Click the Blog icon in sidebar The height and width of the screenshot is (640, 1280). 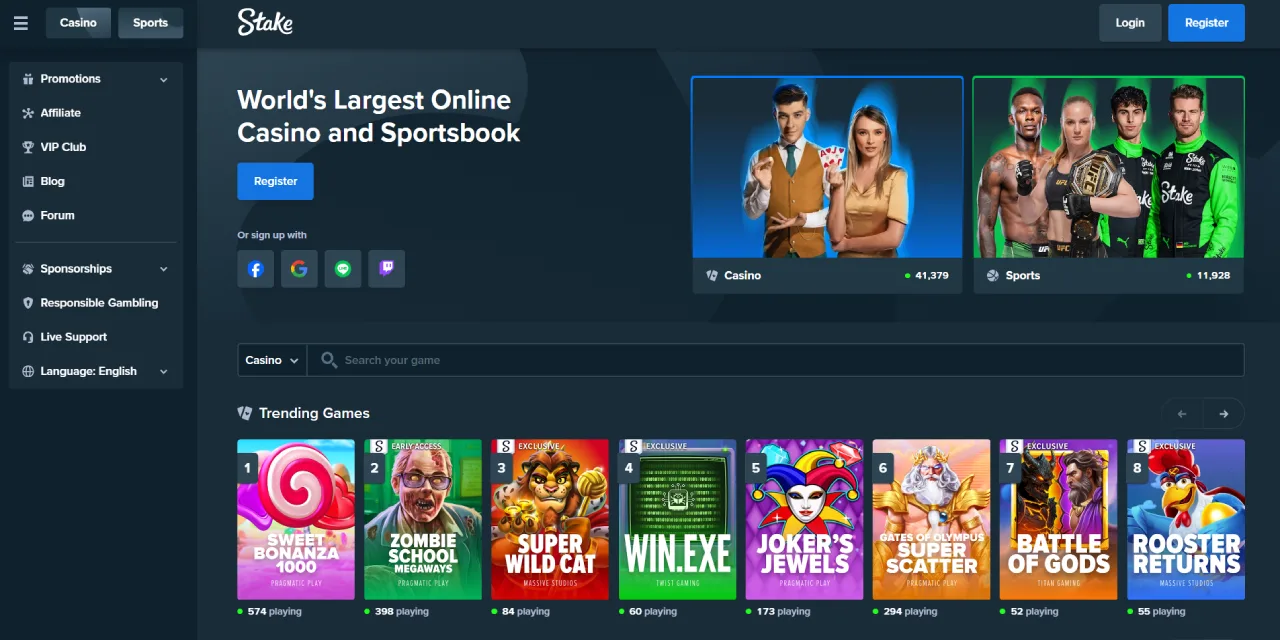click(x=28, y=181)
